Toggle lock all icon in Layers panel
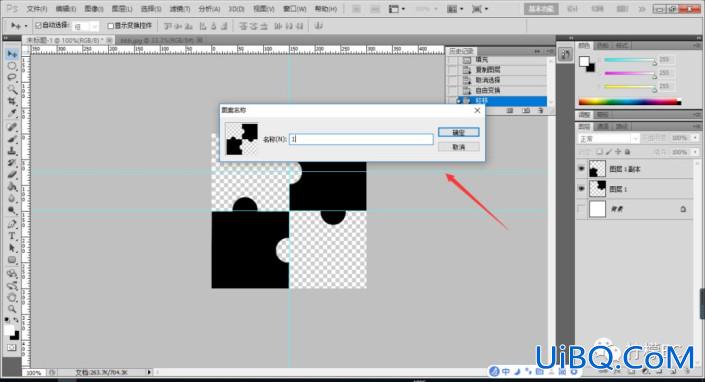 pos(628,152)
